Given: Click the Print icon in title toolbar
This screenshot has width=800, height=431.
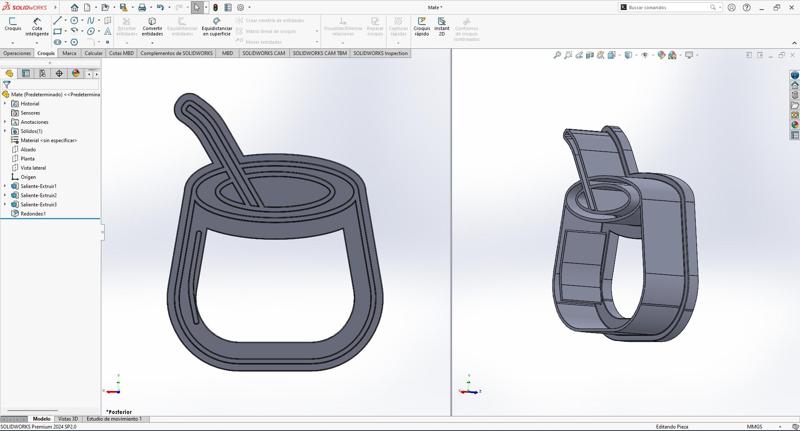Looking at the screenshot, I should click(141, 7).
